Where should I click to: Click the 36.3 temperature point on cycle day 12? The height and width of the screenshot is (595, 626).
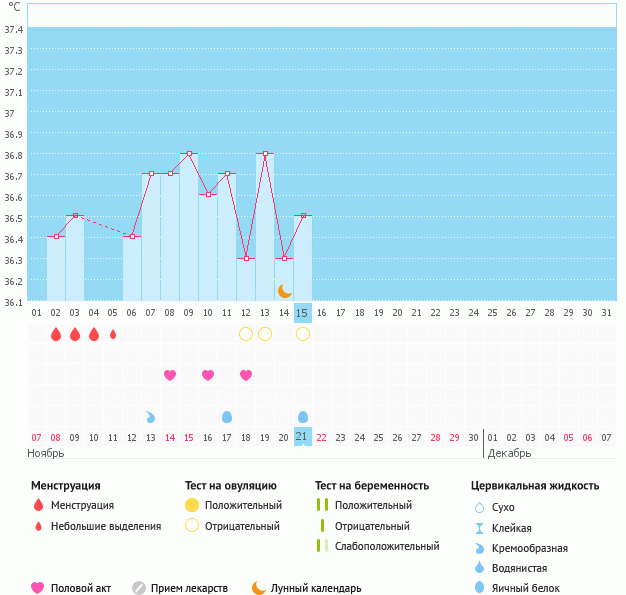246,258
